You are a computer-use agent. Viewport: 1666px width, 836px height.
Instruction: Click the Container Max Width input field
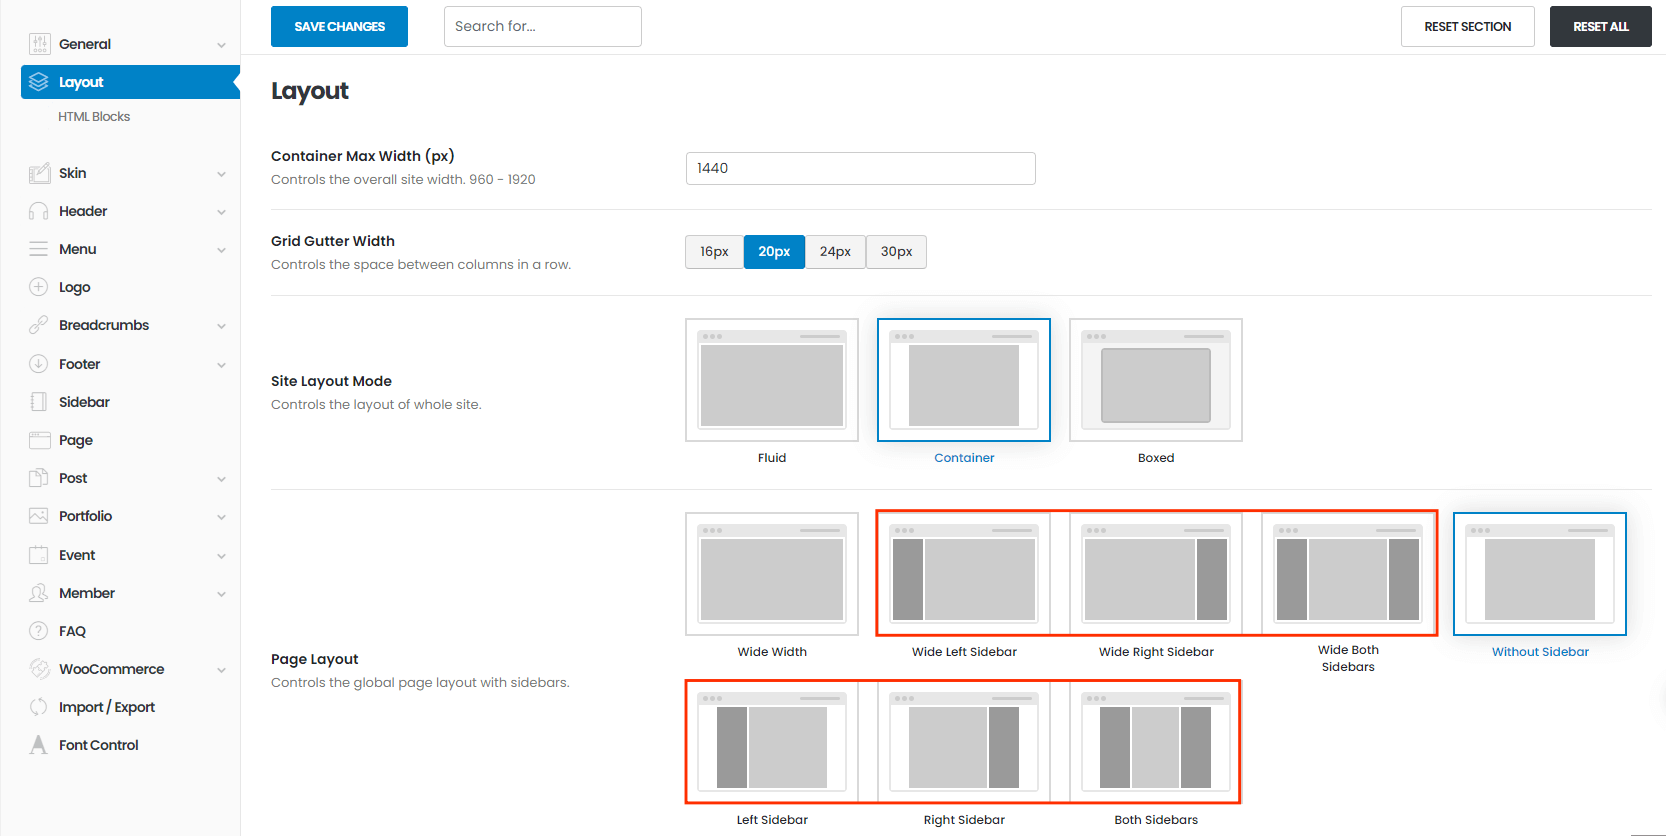tap(860, 168)
